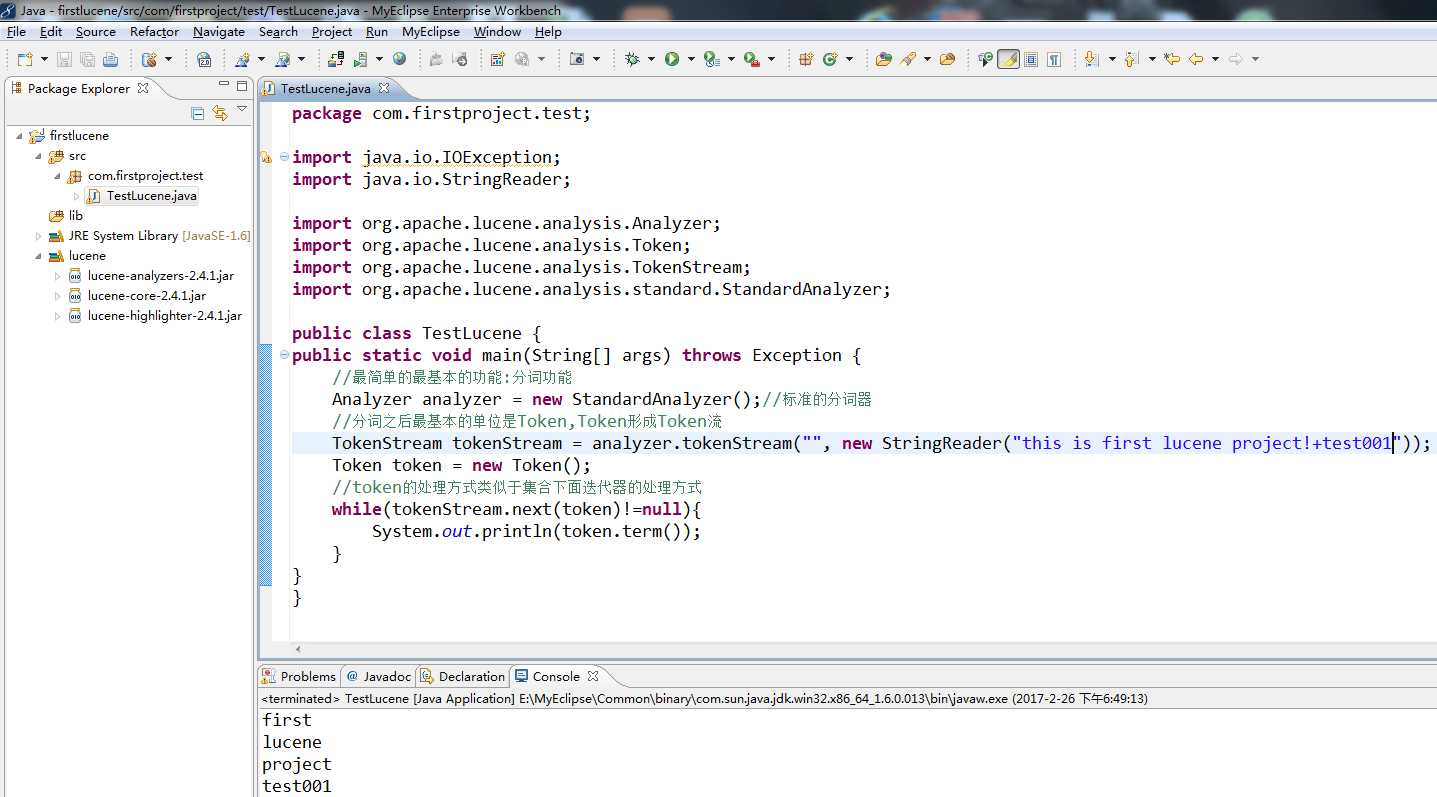
Task: Fold the main method block
Action: coord(284,355)
